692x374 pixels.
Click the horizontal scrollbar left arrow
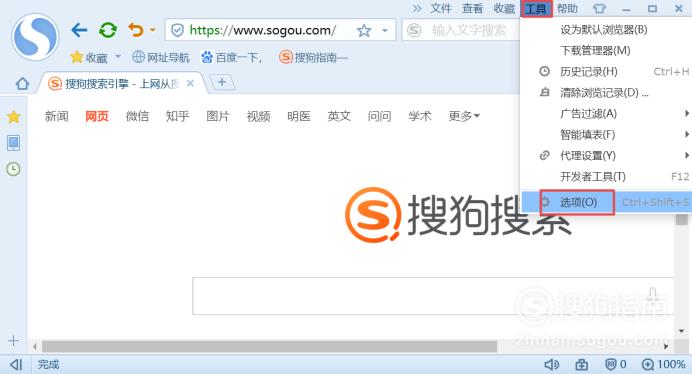click(34, 346)
